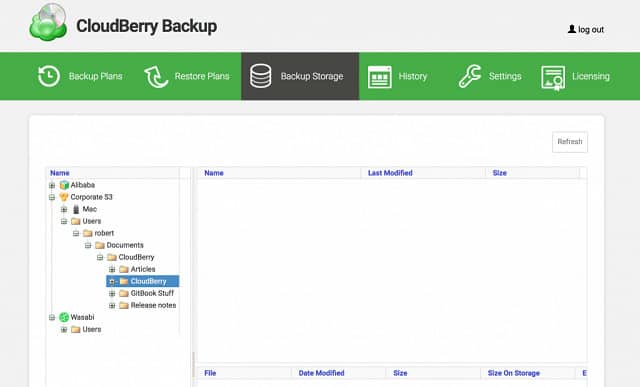Screen dimensions: 640x387
Task: Click the Settings wrench icon
Action: (470, 76)
